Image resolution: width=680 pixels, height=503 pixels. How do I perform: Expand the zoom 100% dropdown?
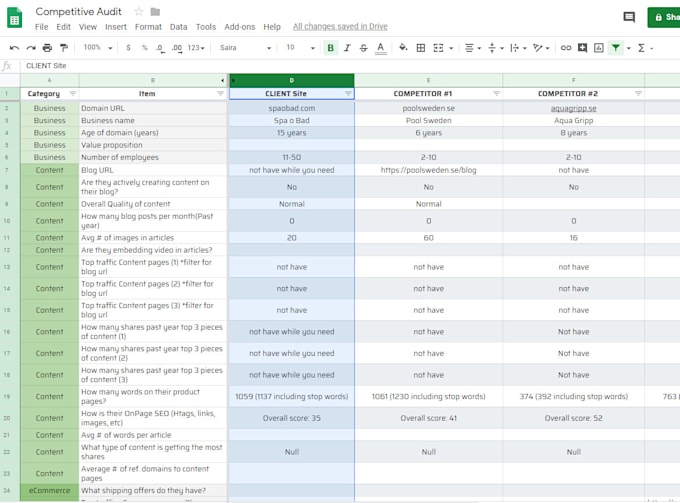[98, 48]
